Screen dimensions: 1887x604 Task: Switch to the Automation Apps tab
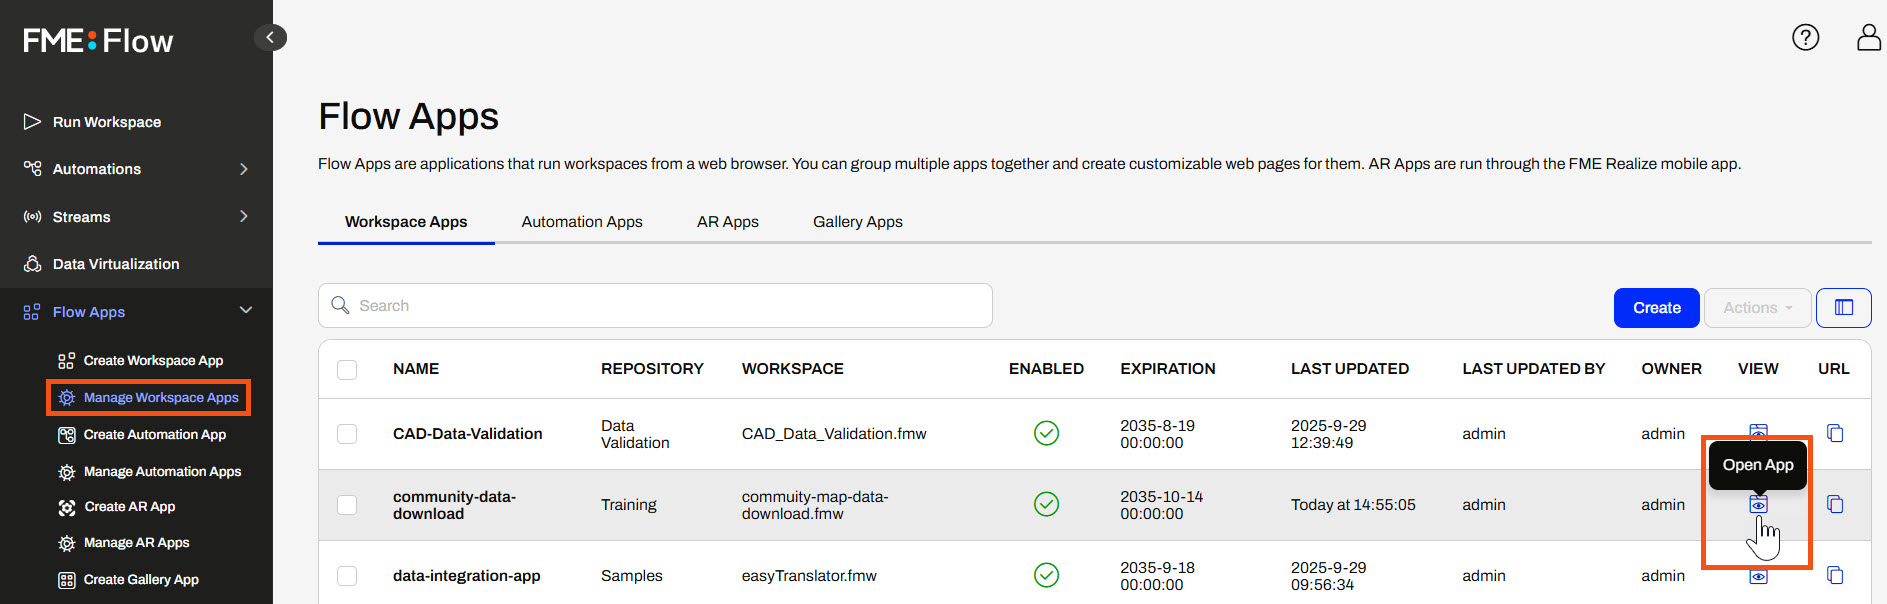tap(582, 222)
